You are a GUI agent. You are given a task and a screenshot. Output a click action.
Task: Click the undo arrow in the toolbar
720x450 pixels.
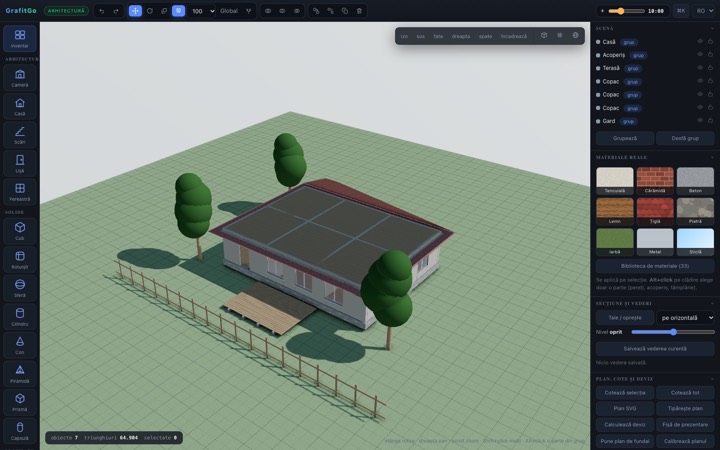click(x=101, y=11)
